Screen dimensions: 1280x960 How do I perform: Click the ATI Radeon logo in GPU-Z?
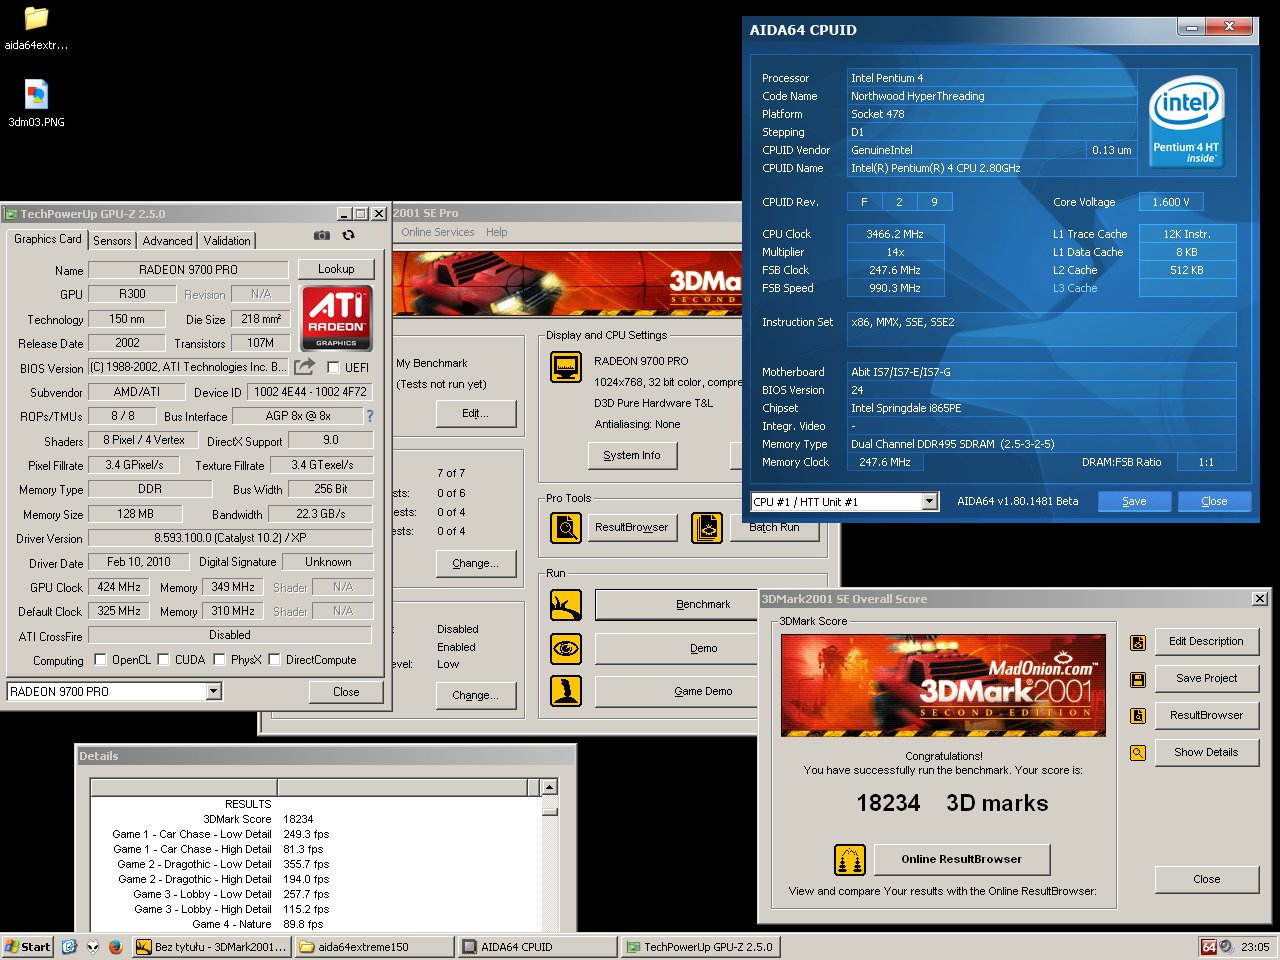click(x=336, y=318)
